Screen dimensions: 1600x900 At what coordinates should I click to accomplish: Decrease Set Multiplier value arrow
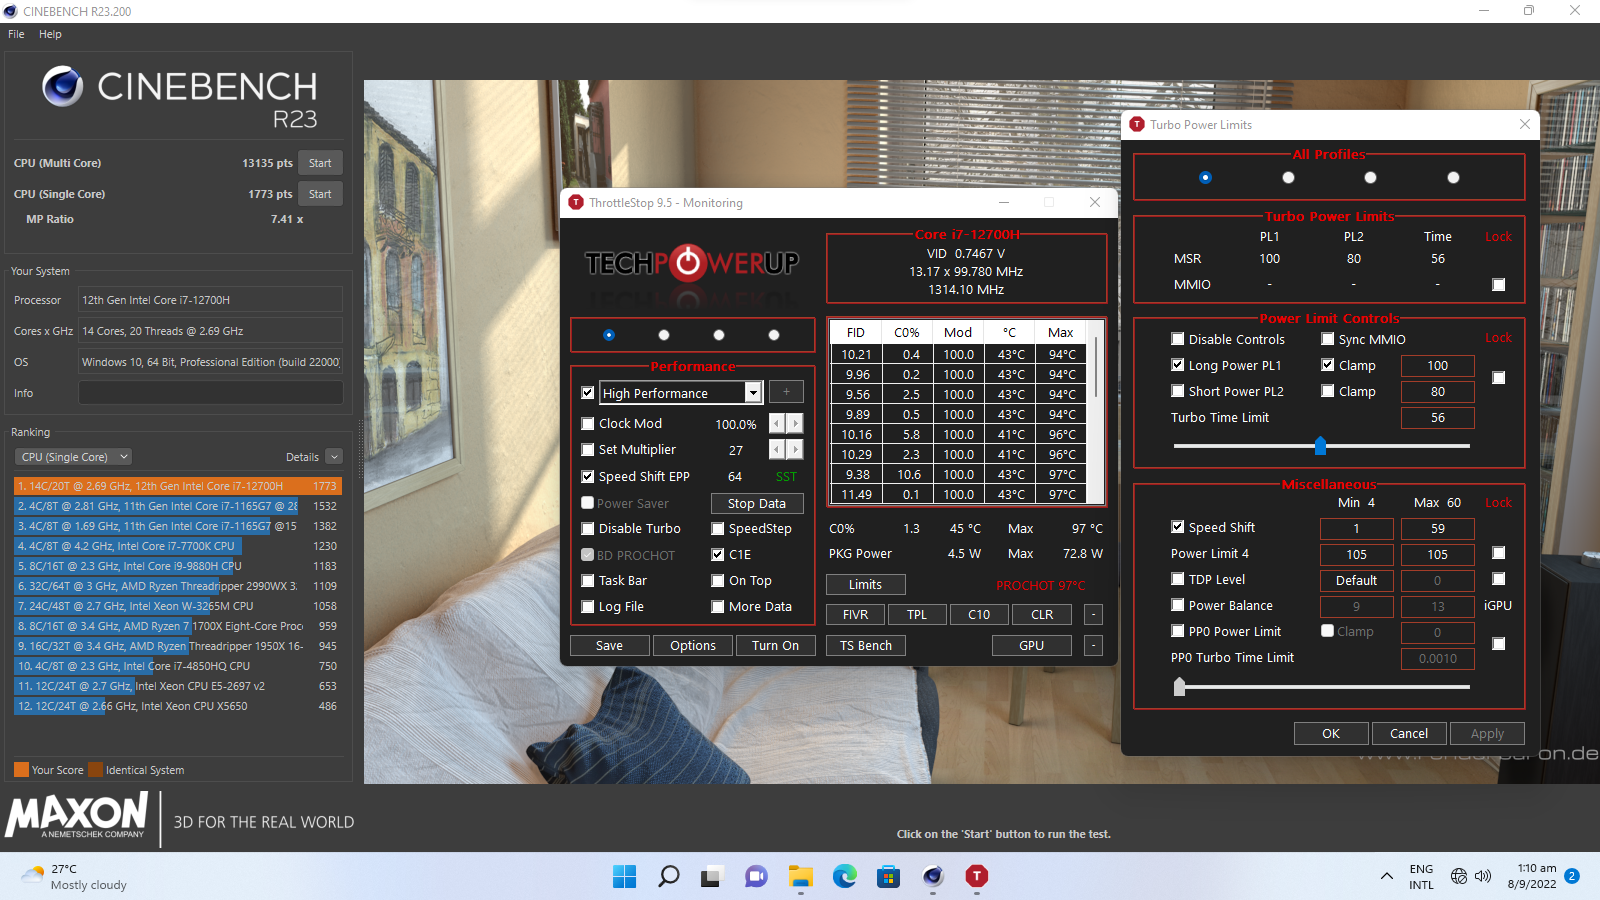(777, 450)
